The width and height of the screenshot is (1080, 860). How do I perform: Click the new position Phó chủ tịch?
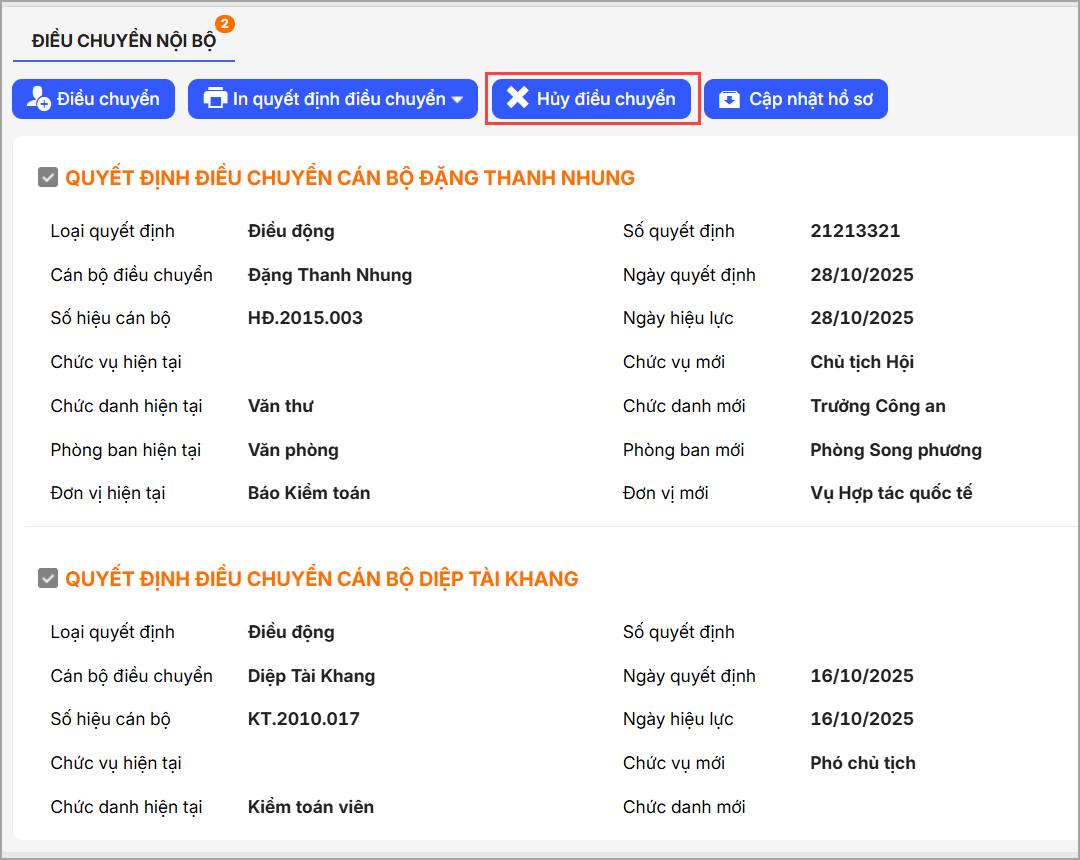click(x=862, y=763)
